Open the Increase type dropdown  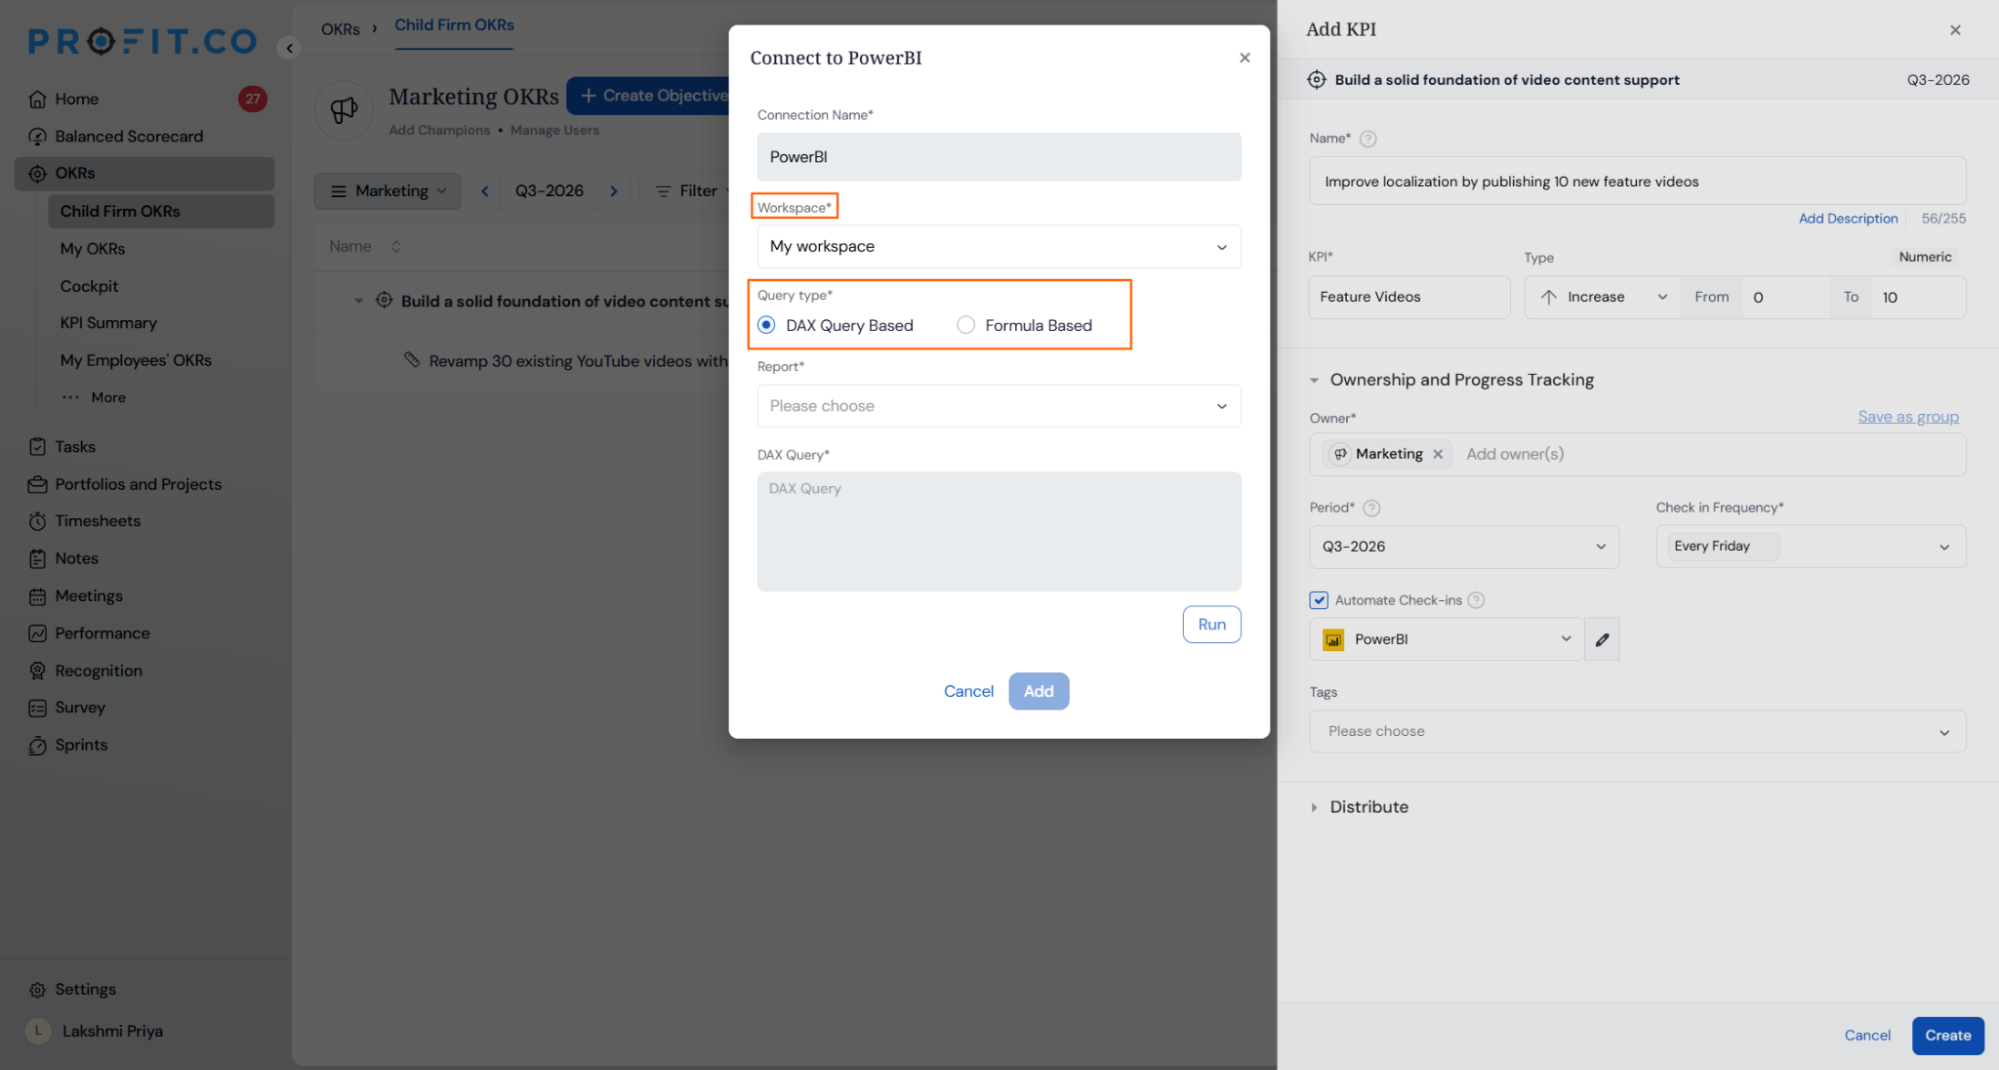click(x=1604, y=297)
